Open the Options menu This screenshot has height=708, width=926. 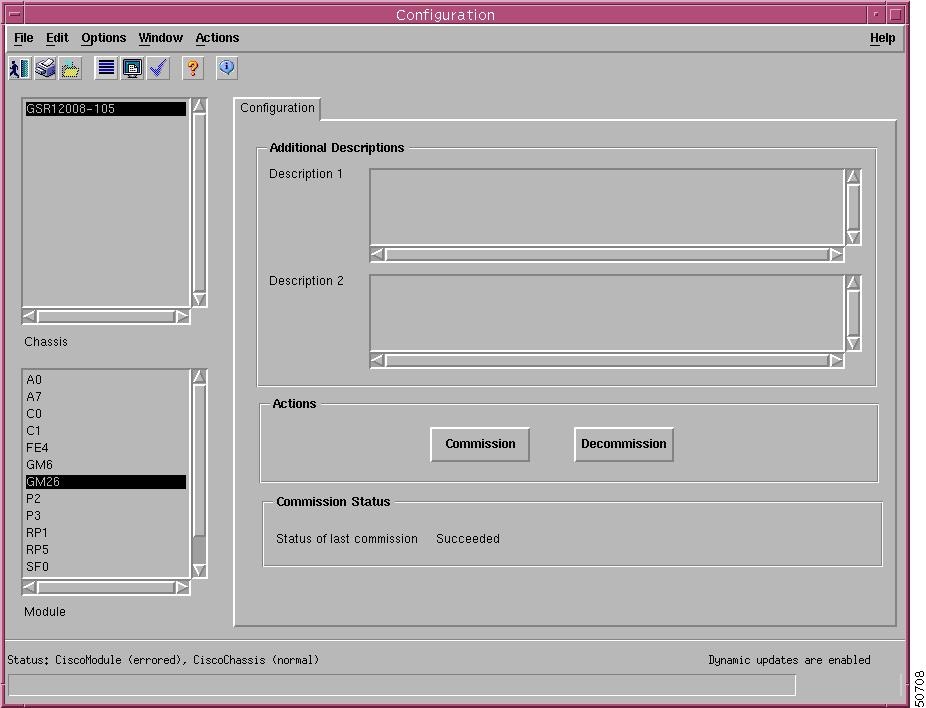click(x=104, y=38)
